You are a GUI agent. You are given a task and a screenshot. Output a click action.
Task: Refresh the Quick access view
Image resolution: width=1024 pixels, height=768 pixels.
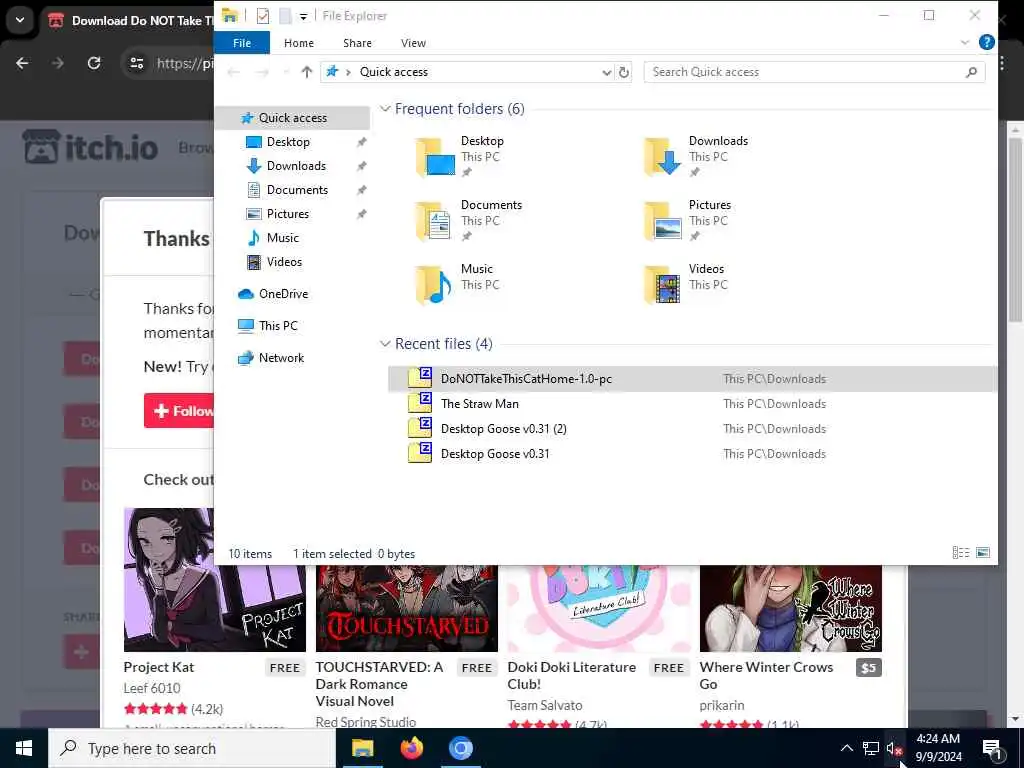click(x=624, y=72)
